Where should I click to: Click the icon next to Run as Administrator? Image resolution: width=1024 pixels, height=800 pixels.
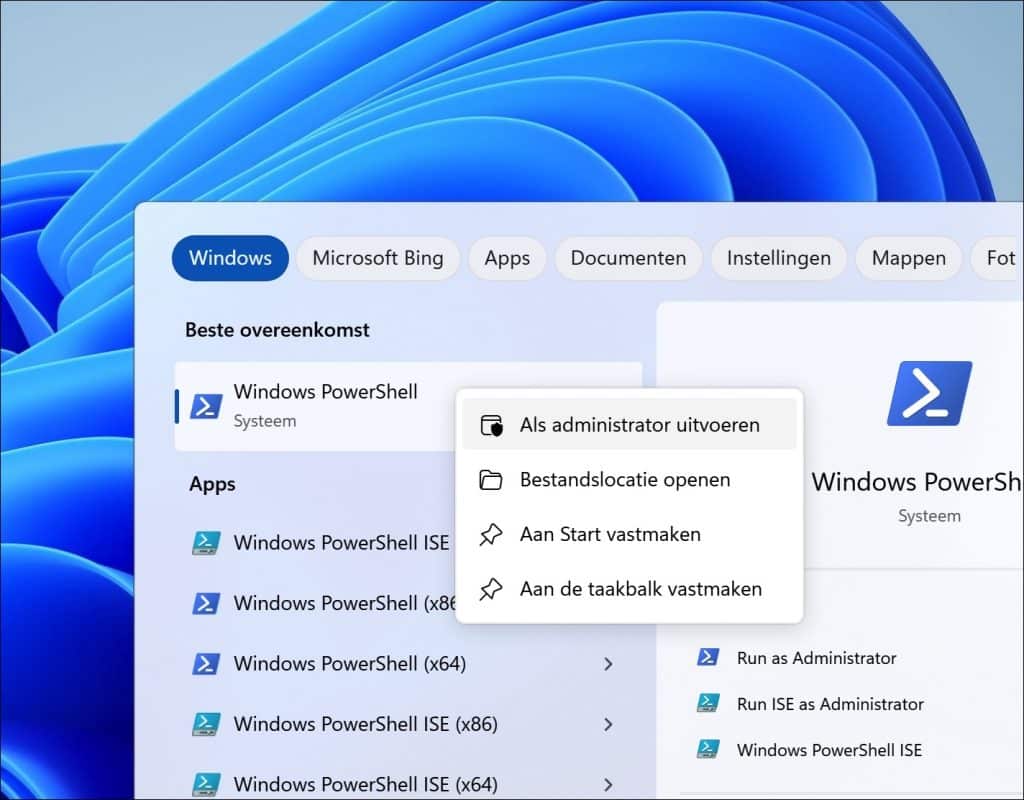click(x=708, y=657)
